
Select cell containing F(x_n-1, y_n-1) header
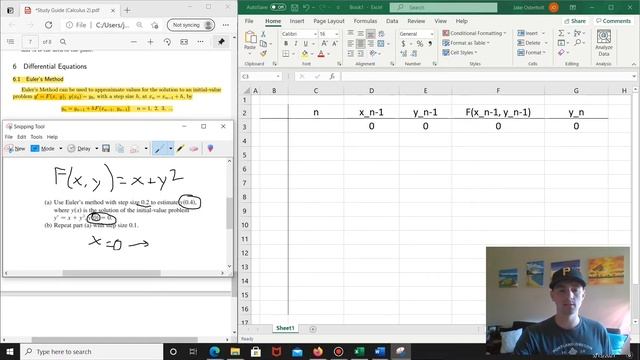click(x=498, y=112)
